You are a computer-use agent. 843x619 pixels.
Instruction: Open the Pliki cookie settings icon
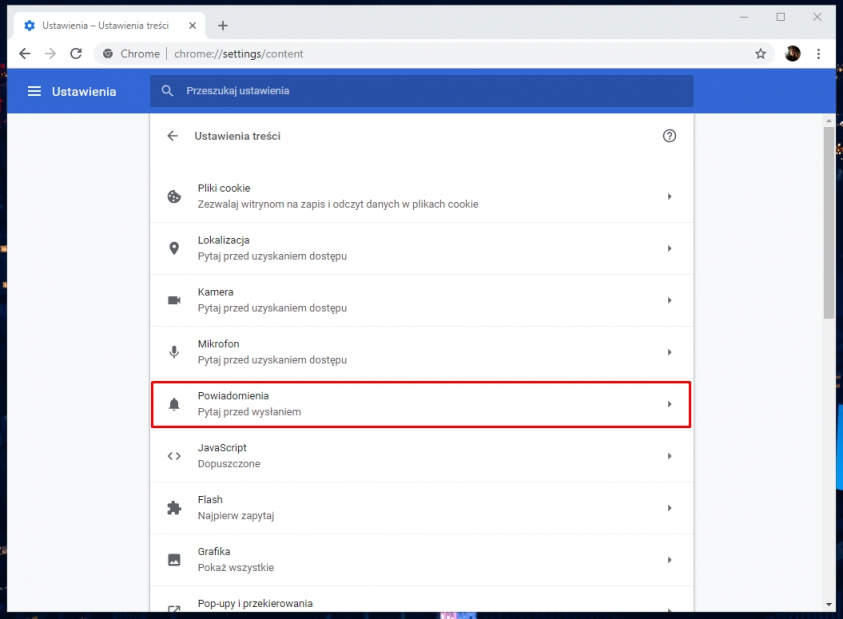click(x=174, y=196)
